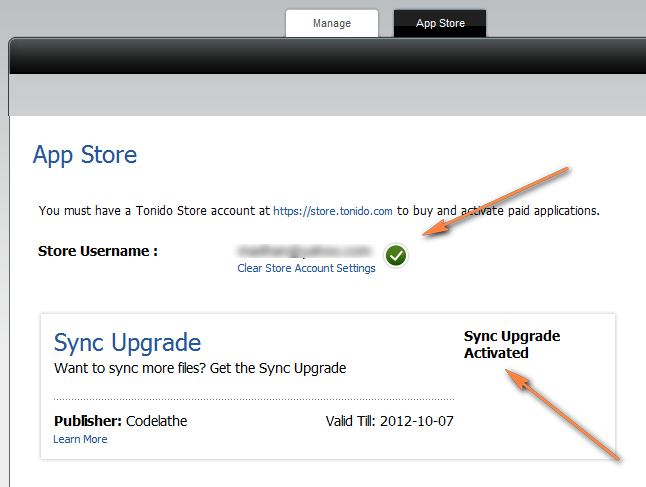Select the Valid Till 2012-10-07 text
Viewport: 646px width, 487px height.
click(389, 421)
